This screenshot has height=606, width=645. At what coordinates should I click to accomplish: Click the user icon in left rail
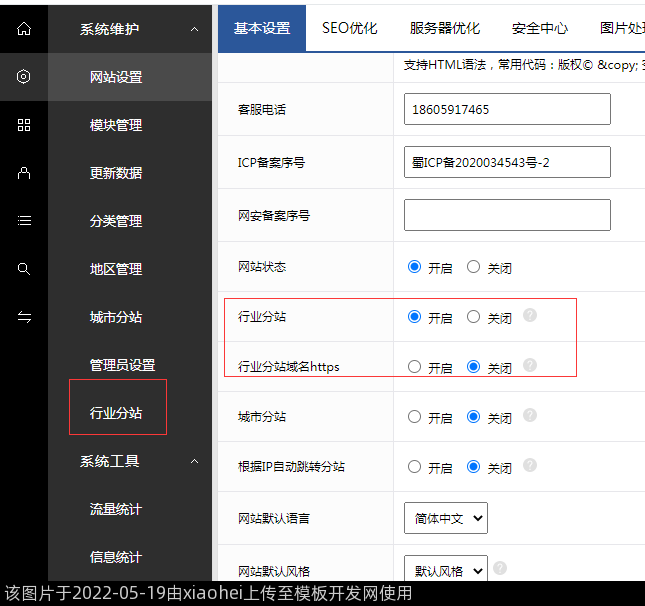(x=24, y=173)
